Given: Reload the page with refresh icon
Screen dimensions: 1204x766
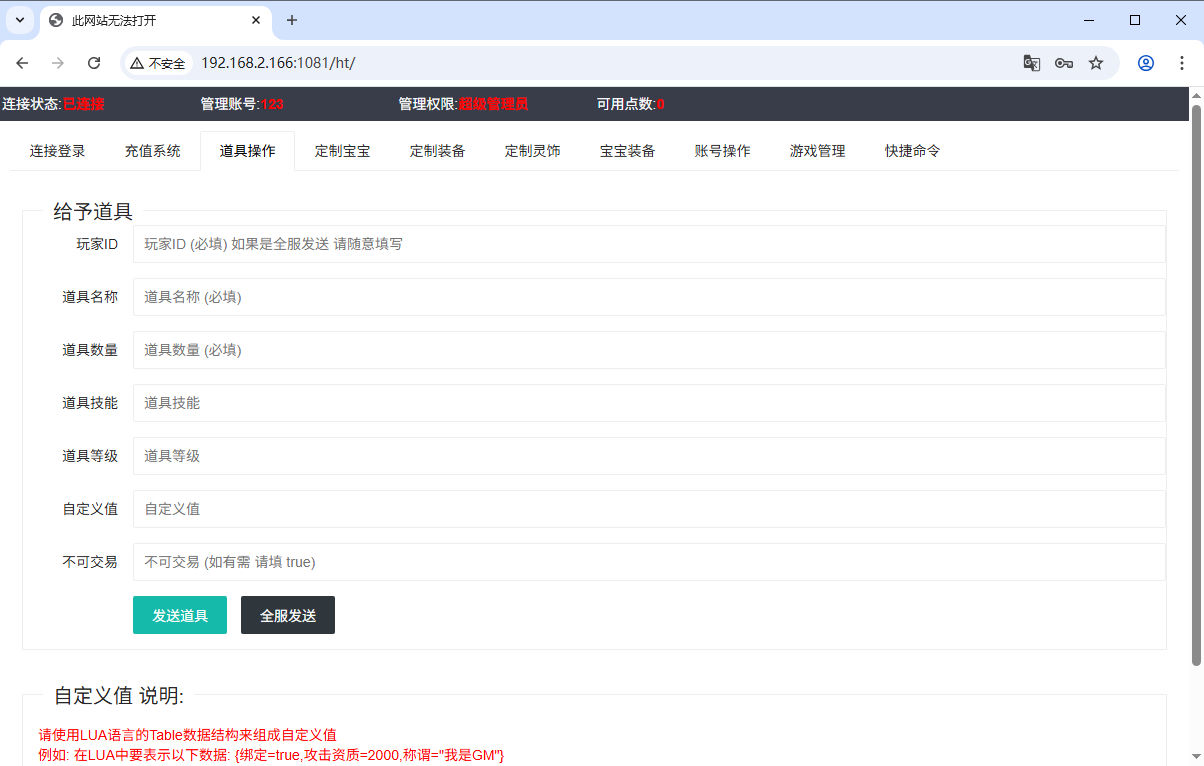Looking at the screenshot, I should click(94, 63).
